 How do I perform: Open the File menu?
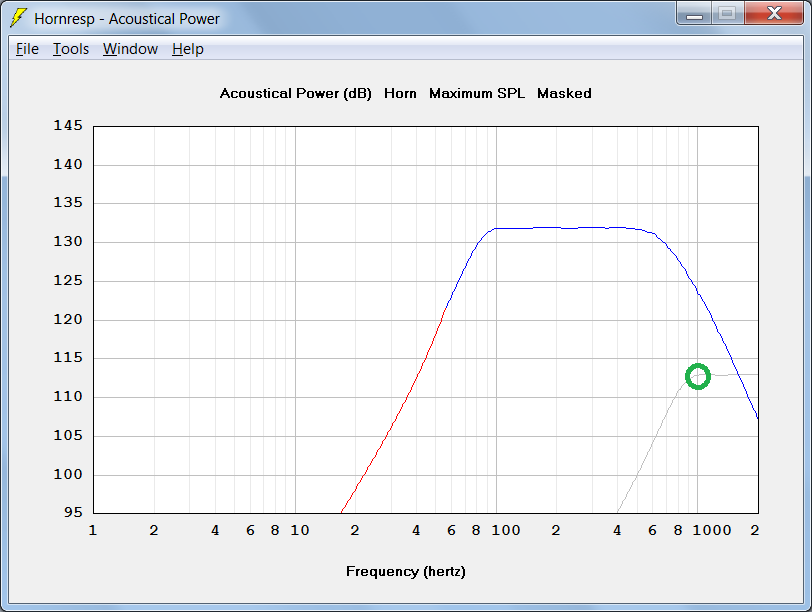coord(27,49)
